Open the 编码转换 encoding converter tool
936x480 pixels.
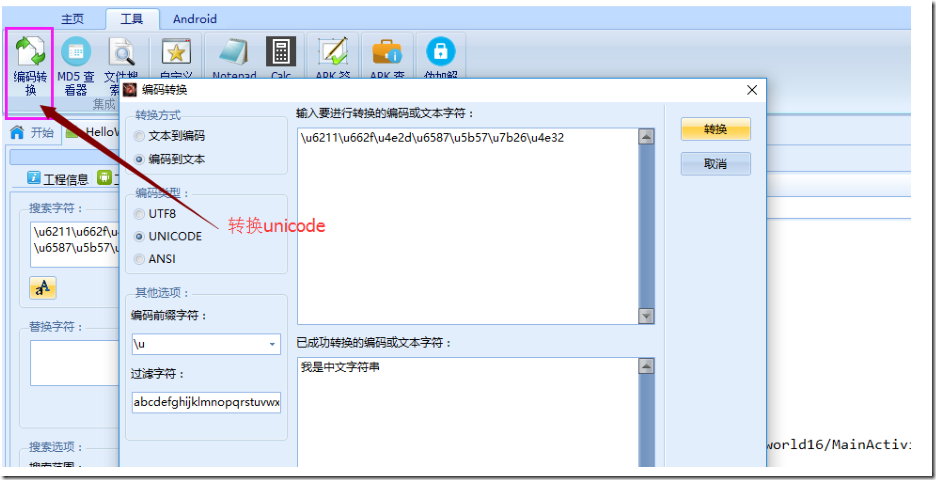[x=30, y=66]
